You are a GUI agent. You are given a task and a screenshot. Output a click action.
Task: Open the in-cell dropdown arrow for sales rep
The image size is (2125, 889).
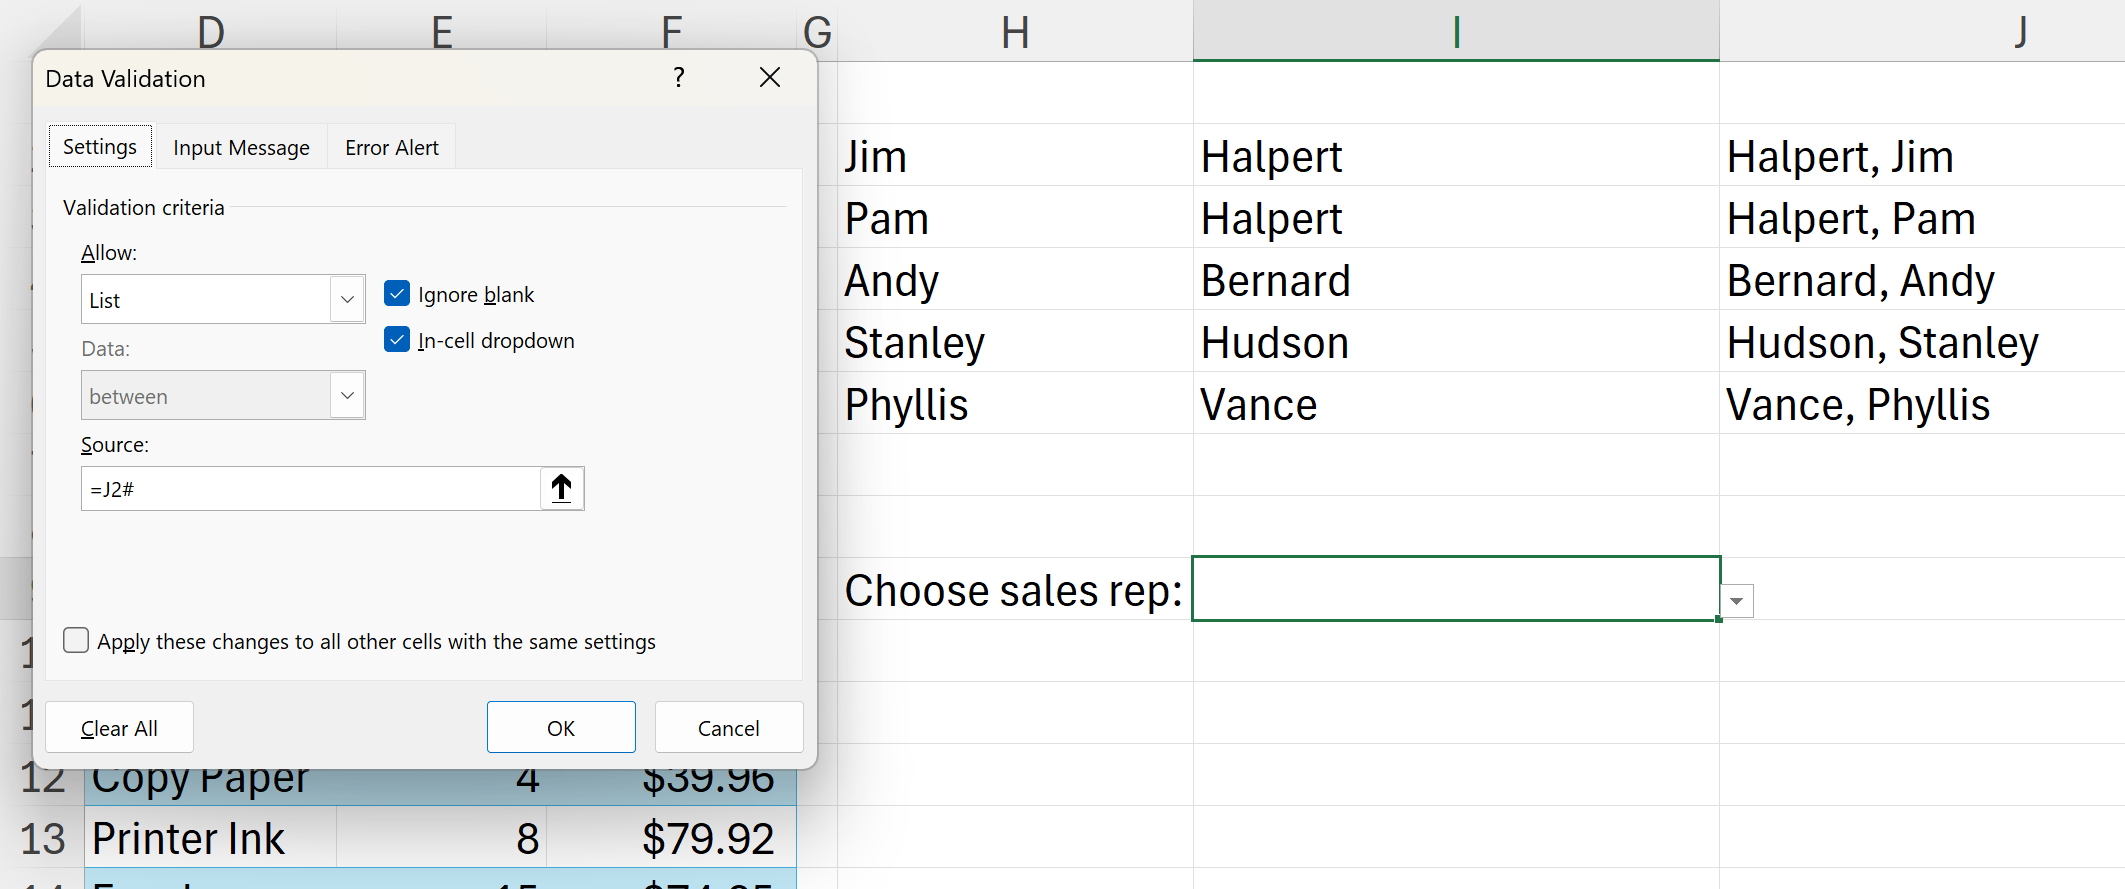click(x=1737, y=601)
